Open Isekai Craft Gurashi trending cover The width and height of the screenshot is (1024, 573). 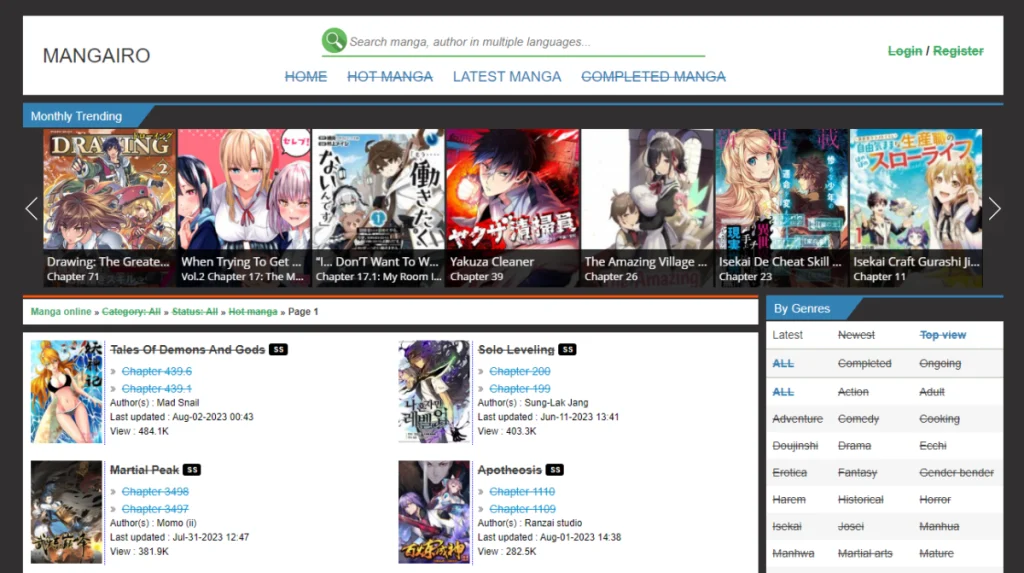click(x=916, y=208)
